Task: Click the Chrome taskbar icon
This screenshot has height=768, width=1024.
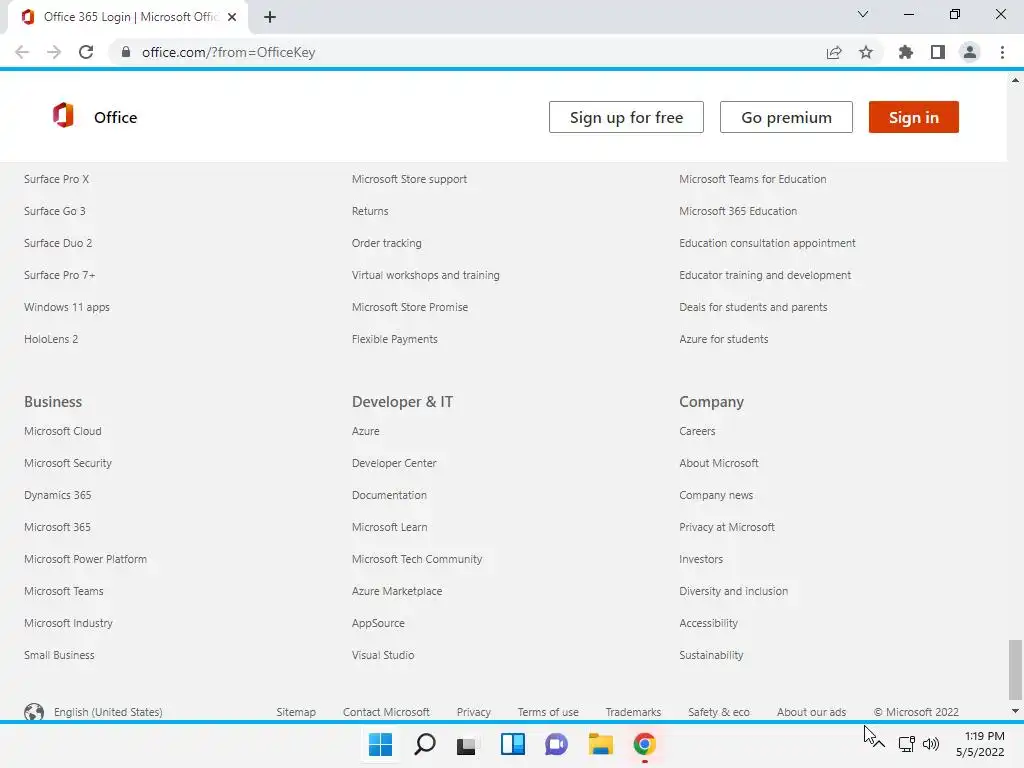Action: click(x=645, y=744)
